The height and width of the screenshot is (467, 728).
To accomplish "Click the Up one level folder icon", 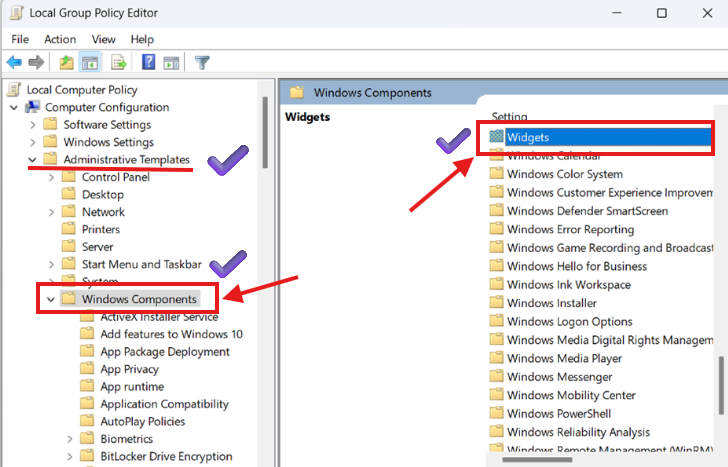I will point(66,62).
